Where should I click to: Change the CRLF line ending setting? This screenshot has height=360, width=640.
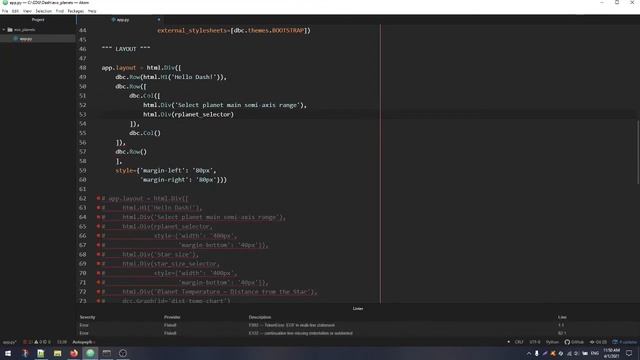[x=519, y=342]
